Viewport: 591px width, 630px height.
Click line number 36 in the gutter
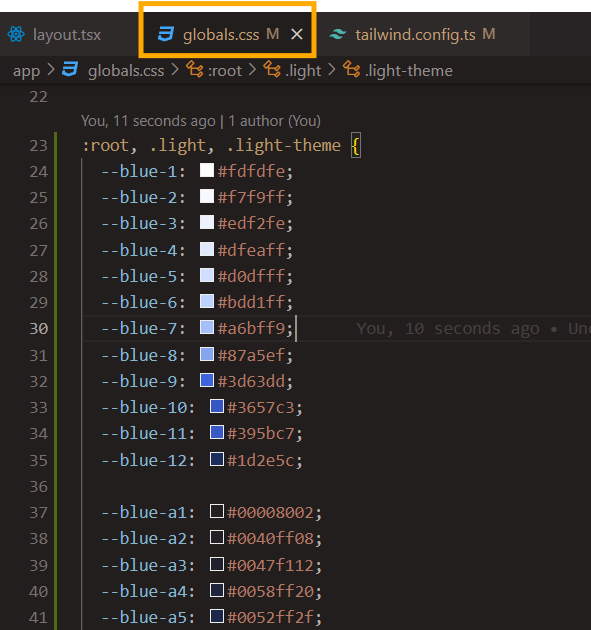(39, 487)
